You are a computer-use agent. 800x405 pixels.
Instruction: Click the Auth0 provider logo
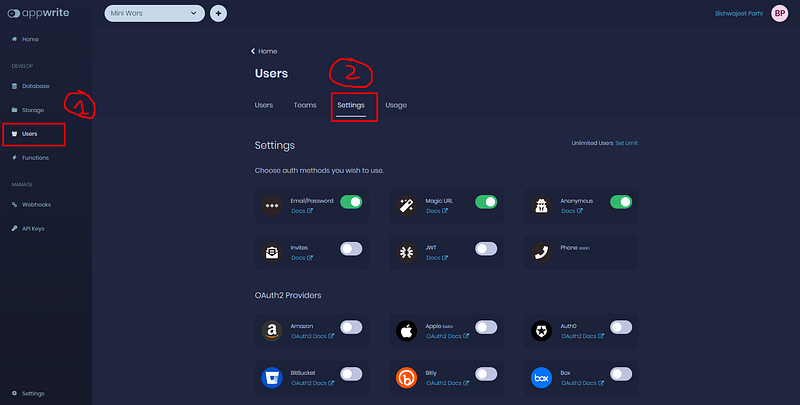tap(541, 331)
